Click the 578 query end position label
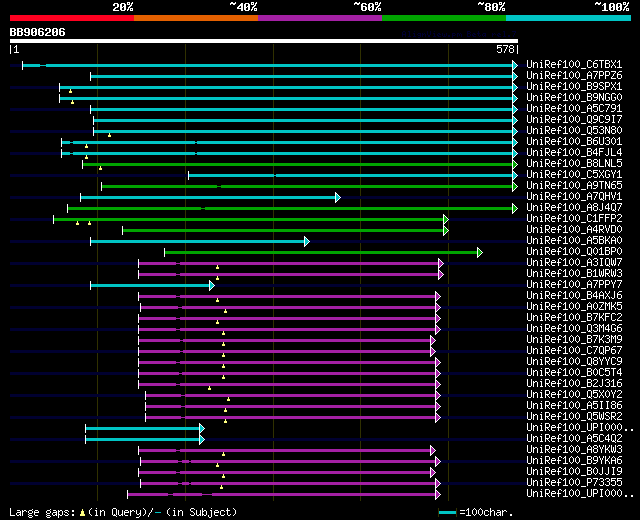This screenshot has width=640, height=520. pyautogui.click(x=505, y=49)
